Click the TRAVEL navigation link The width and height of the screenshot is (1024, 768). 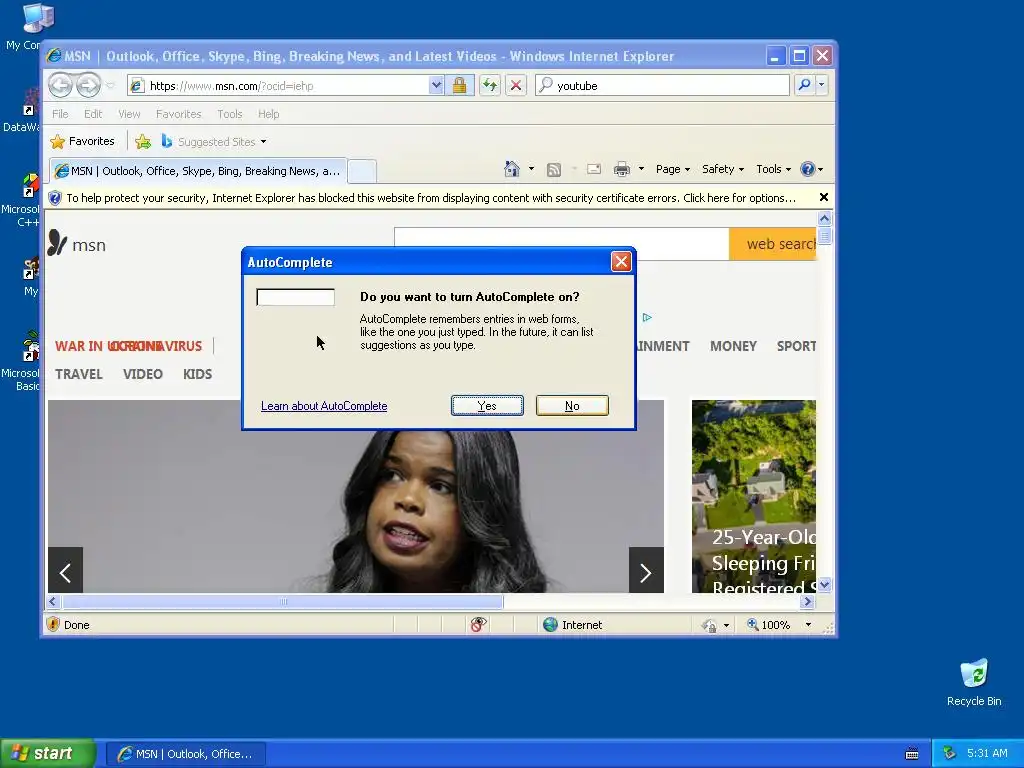click(79, 374)
